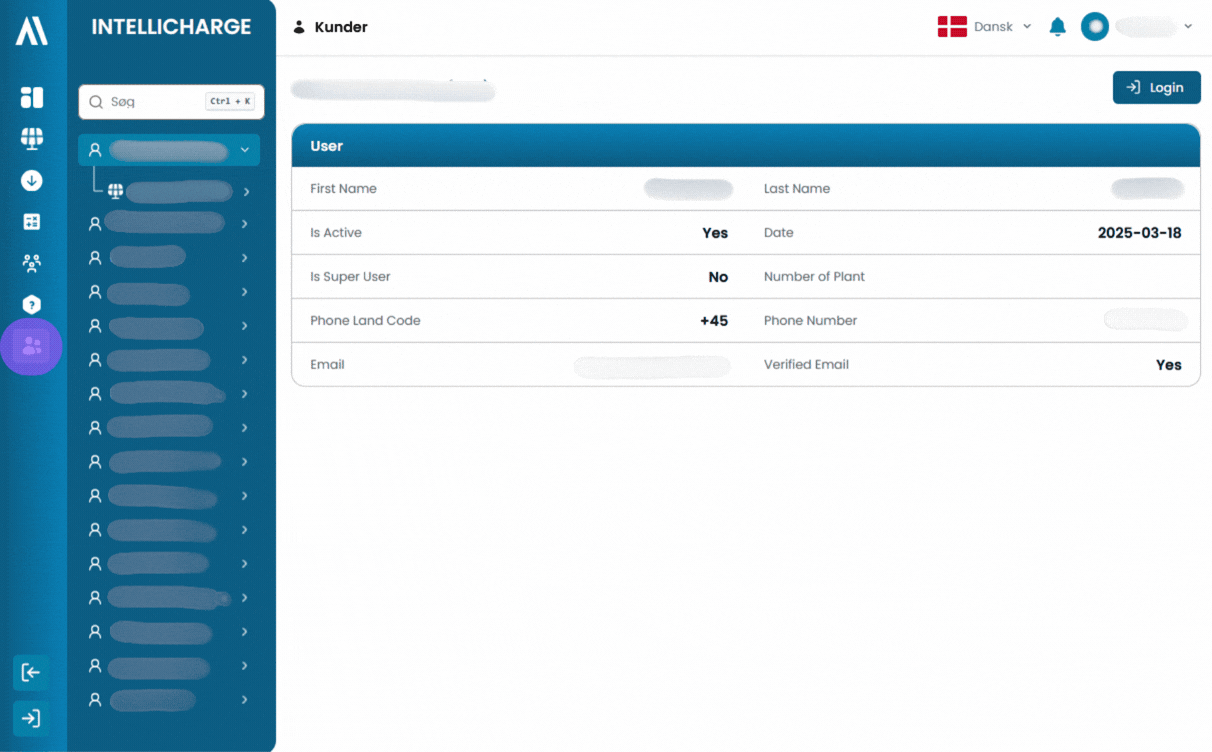Open the dashboard icon in left rail
Viewport: 1212px width, 752px height.
pos(32,97)
